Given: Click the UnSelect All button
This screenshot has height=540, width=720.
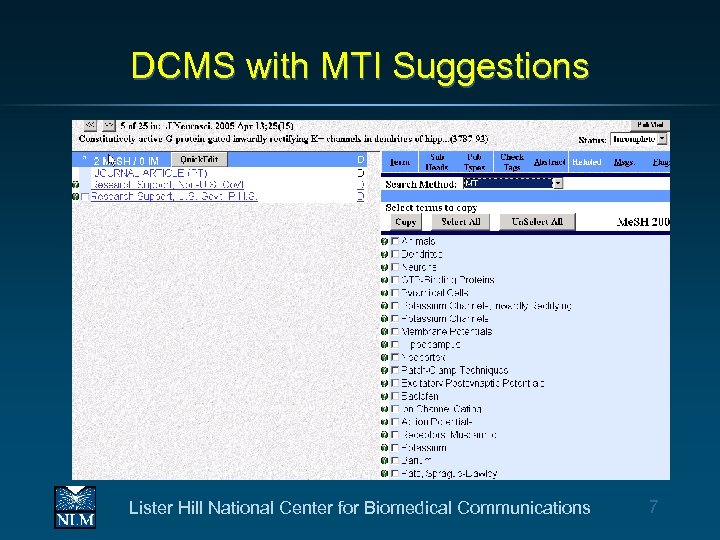Looking at the screenshot, I should pyautogui.click(x=537, y=222).
